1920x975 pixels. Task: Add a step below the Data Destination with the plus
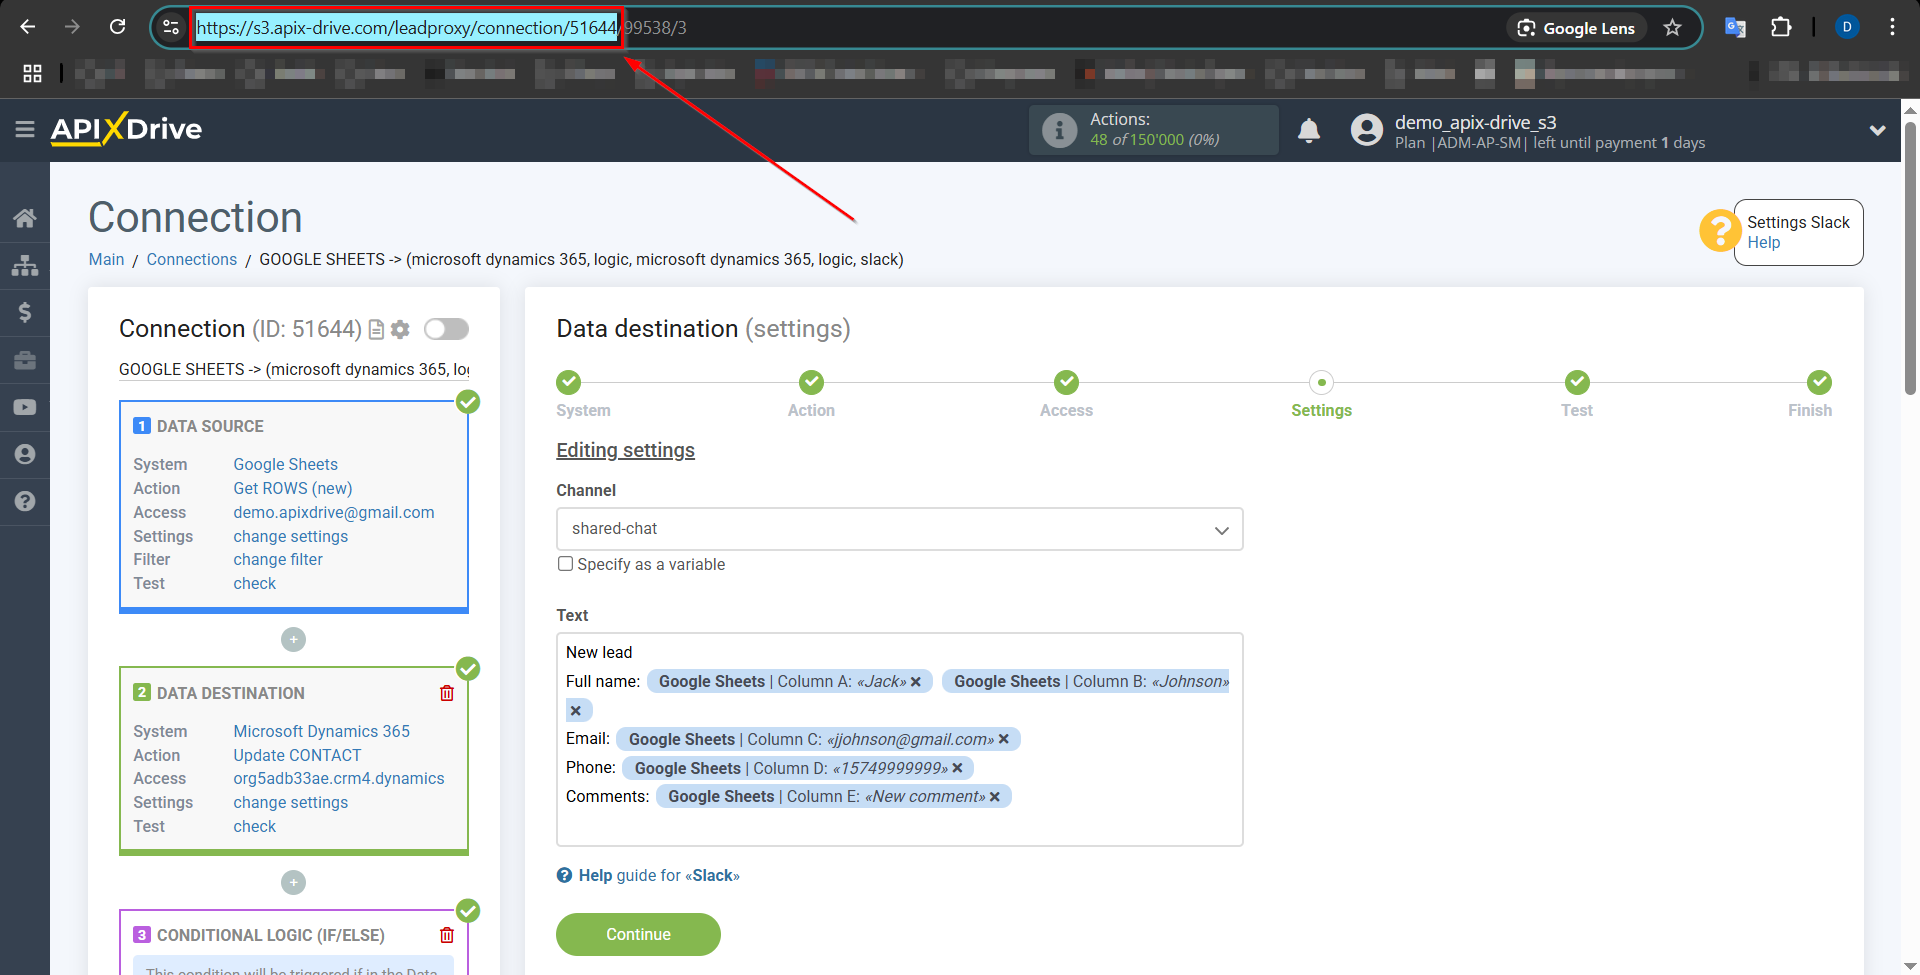pos(293,882)
